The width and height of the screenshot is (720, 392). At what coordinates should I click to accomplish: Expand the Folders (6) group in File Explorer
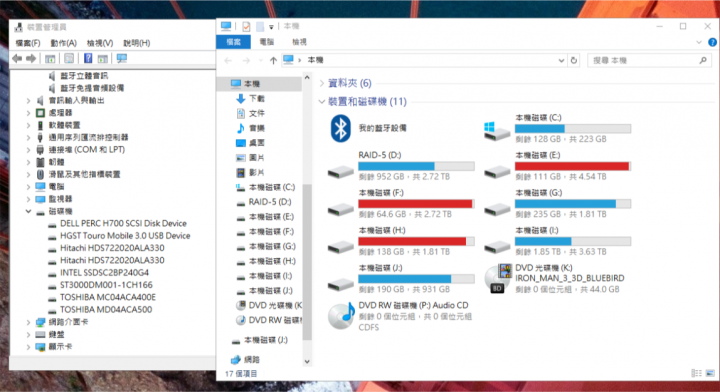[322, 83]
